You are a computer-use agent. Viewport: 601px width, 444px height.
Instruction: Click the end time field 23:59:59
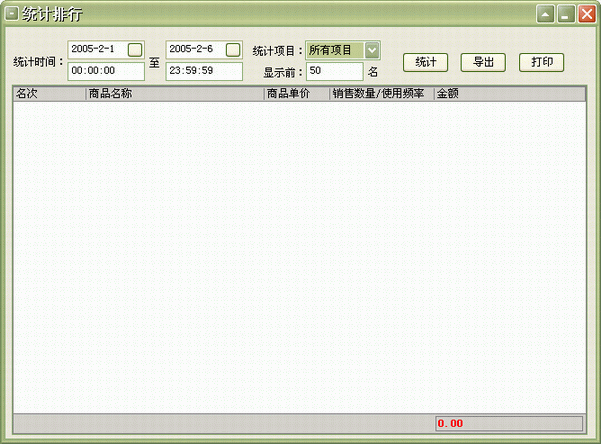204,71
